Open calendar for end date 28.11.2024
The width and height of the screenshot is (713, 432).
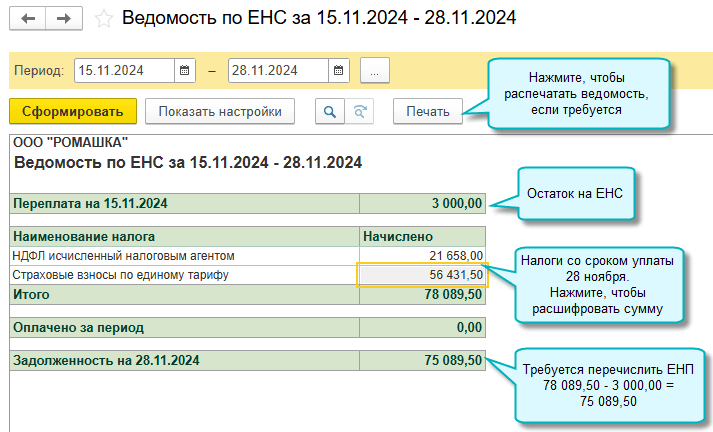tap(339, 71)
